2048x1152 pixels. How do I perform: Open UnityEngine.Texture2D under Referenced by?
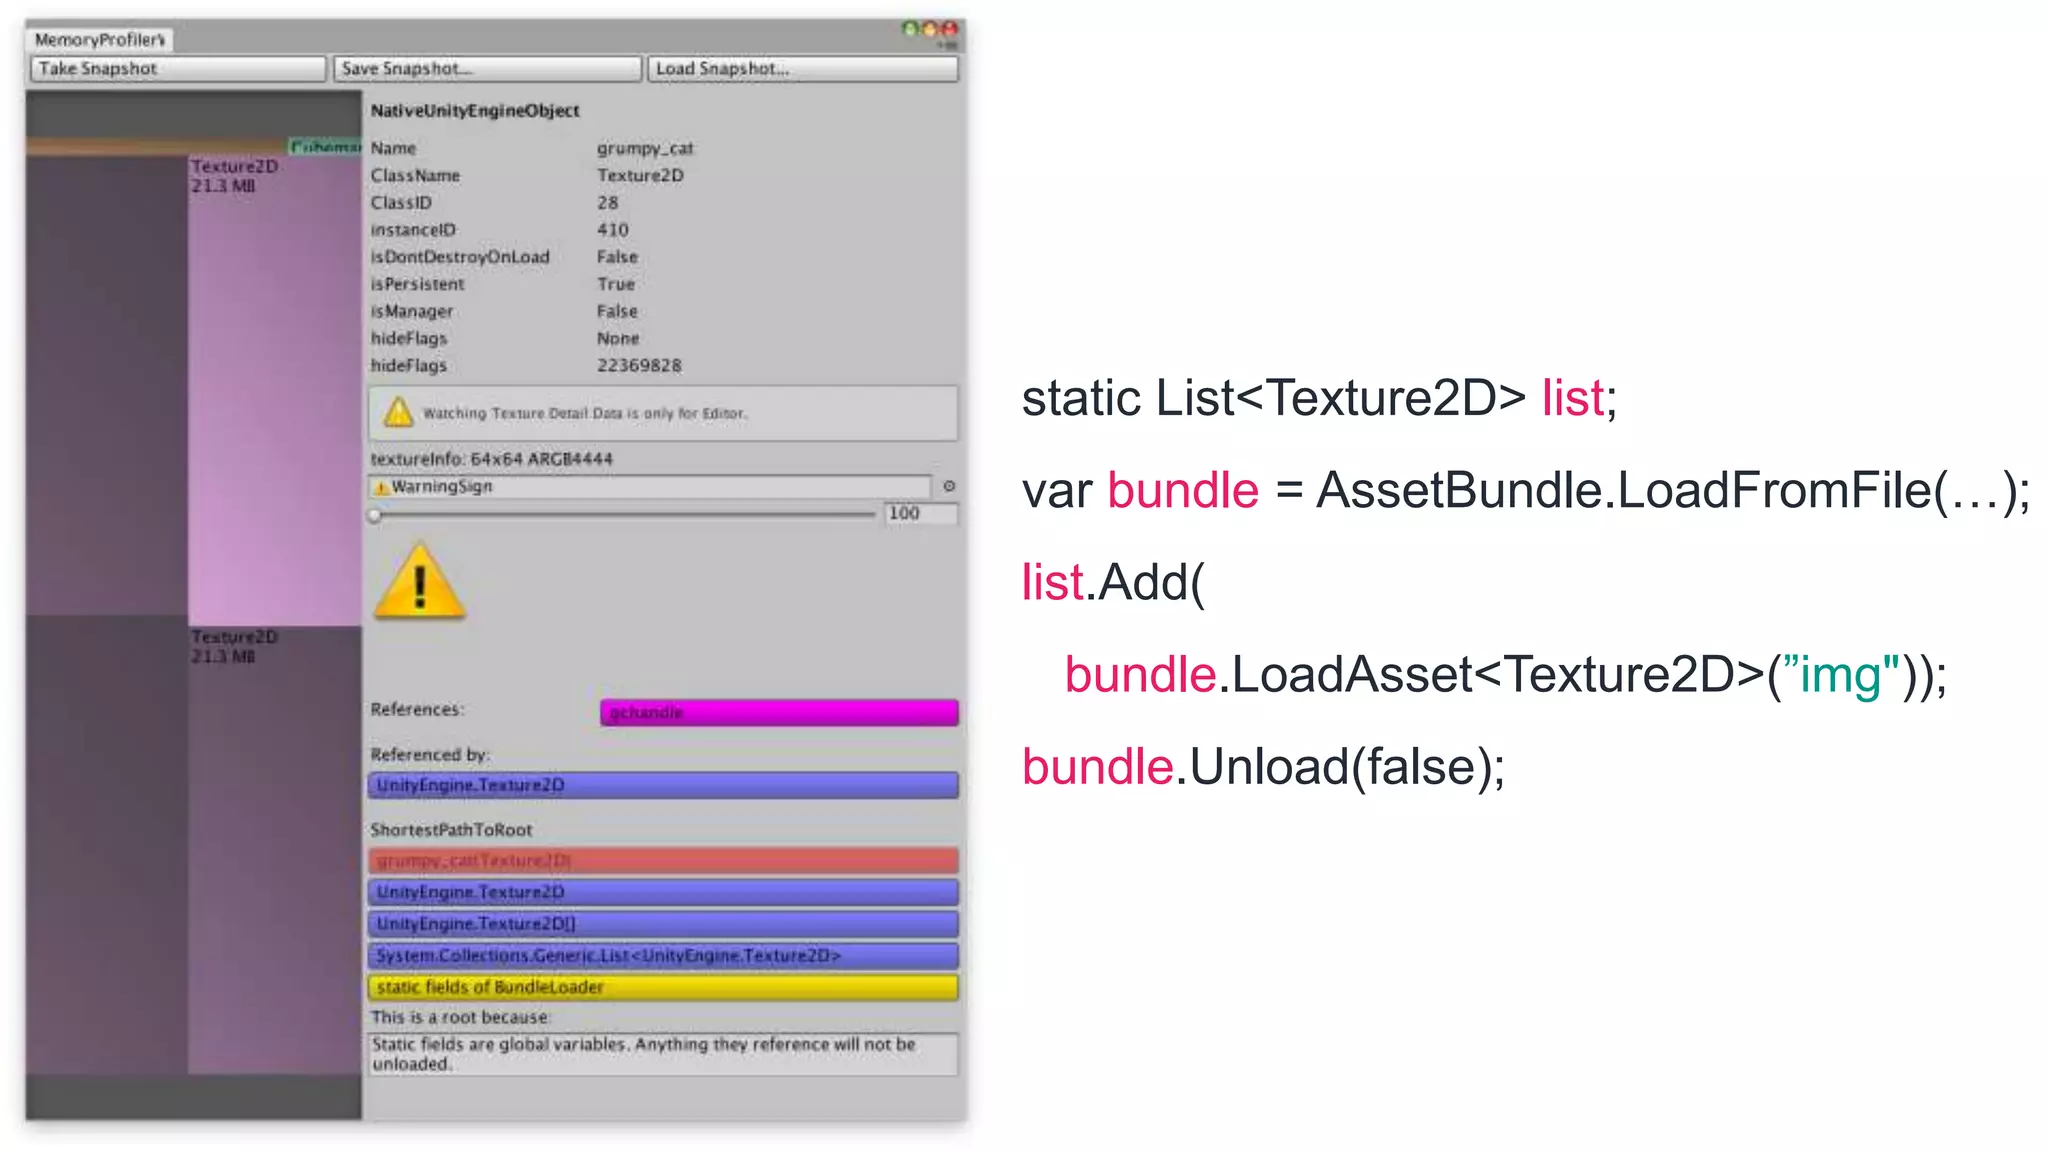click(x=662, y=785)
